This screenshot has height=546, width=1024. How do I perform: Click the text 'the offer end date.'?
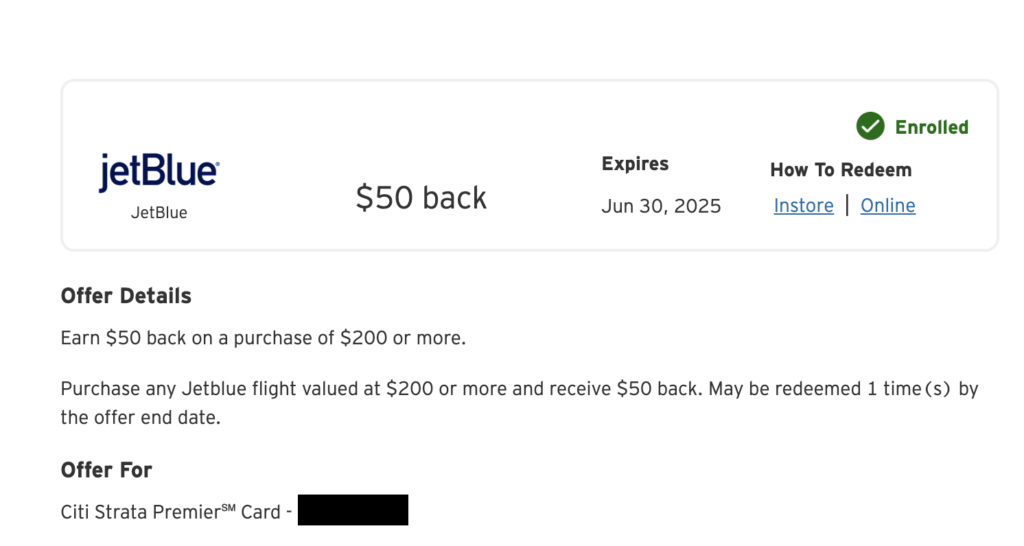point(140,418)
